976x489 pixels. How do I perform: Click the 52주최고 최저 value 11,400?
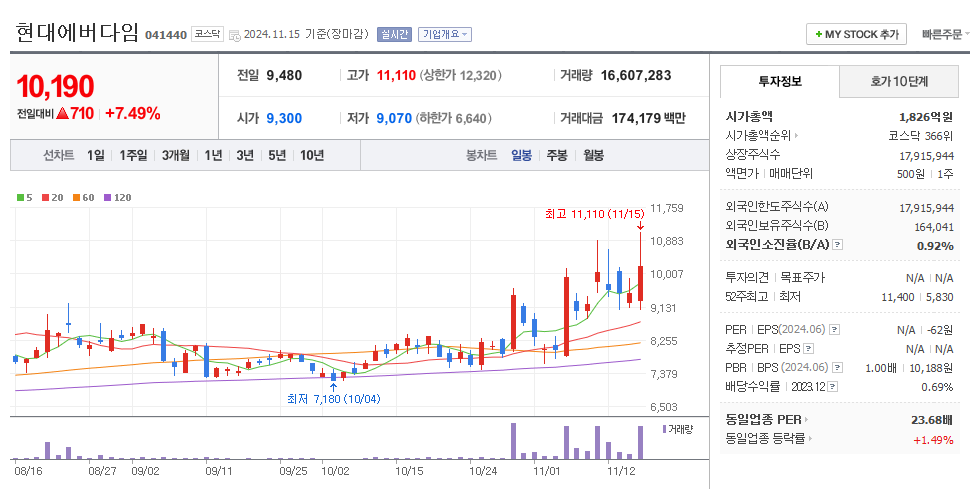(x=898, y=297)
